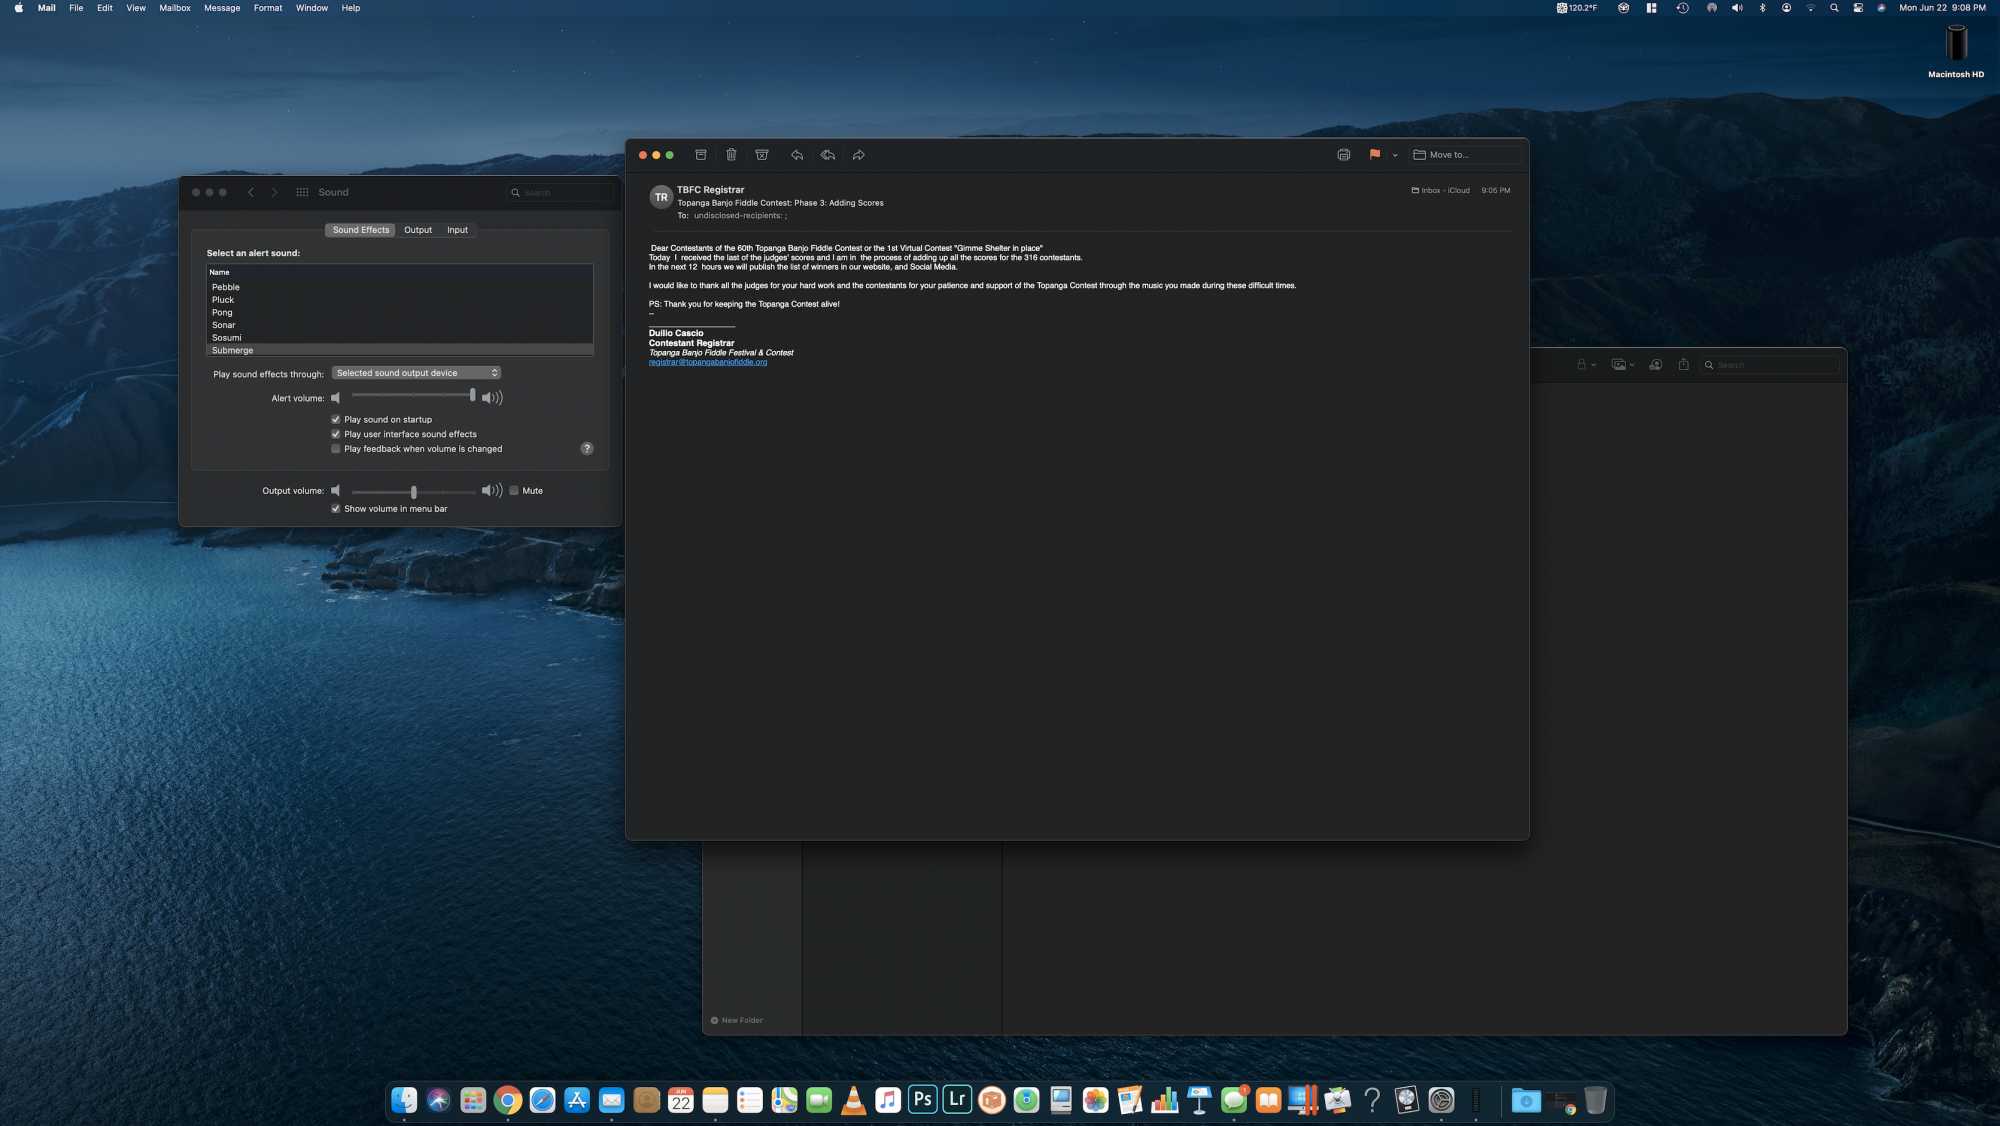
Task: Click the Output volume slider
Action: pos(413,491)
